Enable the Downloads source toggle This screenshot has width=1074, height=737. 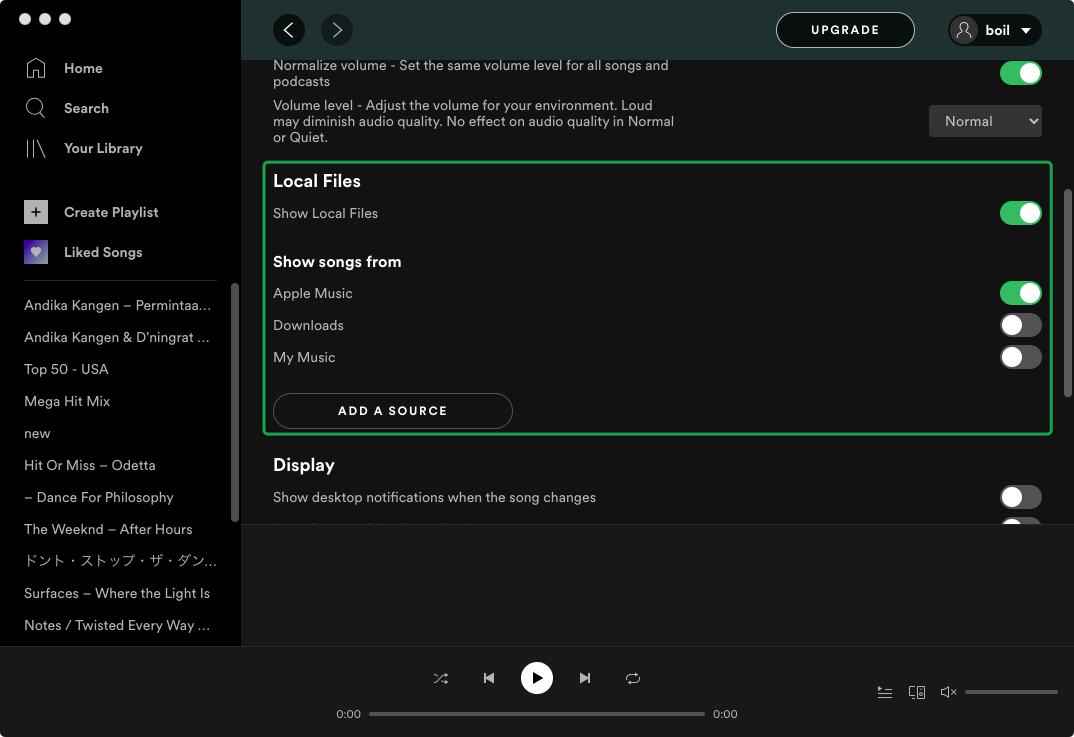[1021, 325]
